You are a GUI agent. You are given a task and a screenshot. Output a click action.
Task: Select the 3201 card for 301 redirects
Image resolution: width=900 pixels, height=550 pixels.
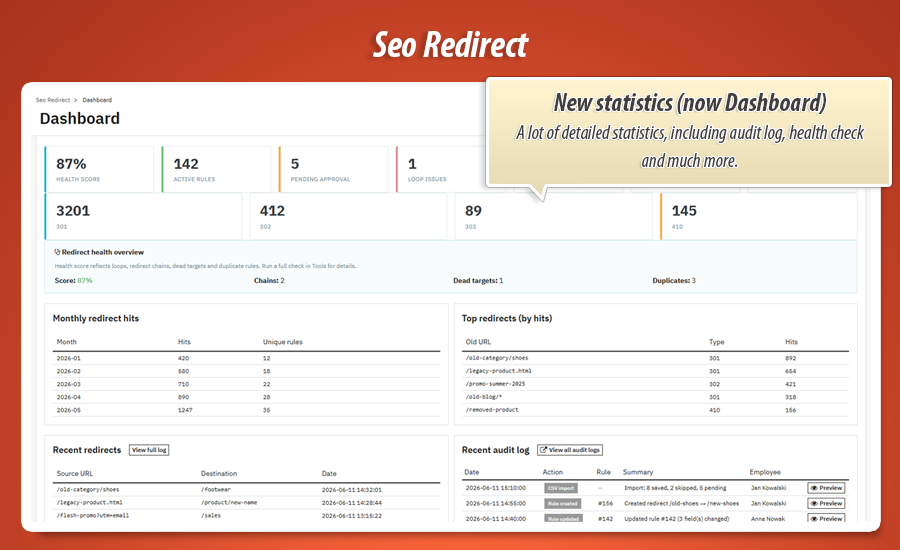click(143, 216)
